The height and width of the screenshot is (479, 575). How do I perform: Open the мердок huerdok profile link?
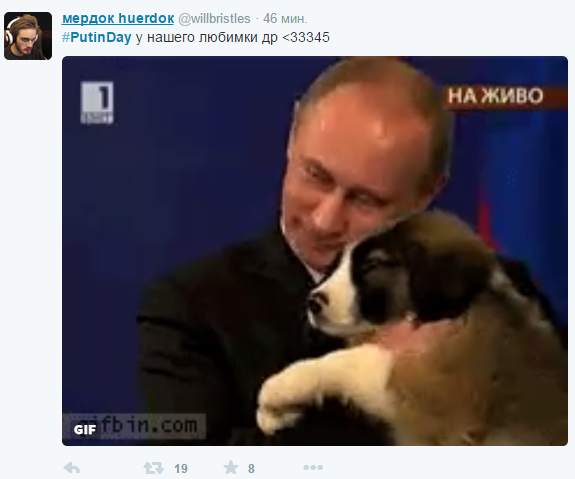[118, 18]
